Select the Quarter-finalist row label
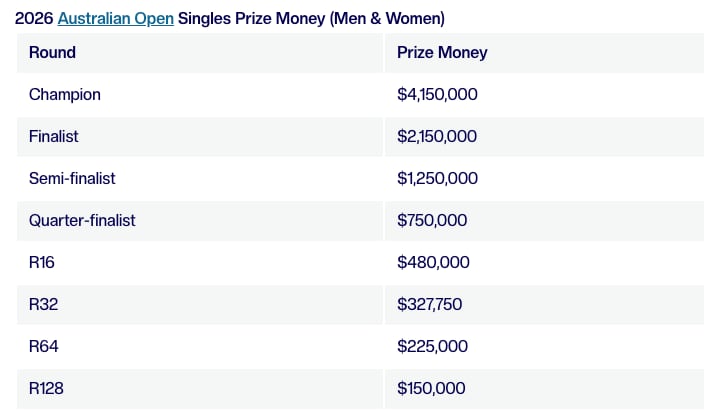 click(x=82, y=220)
